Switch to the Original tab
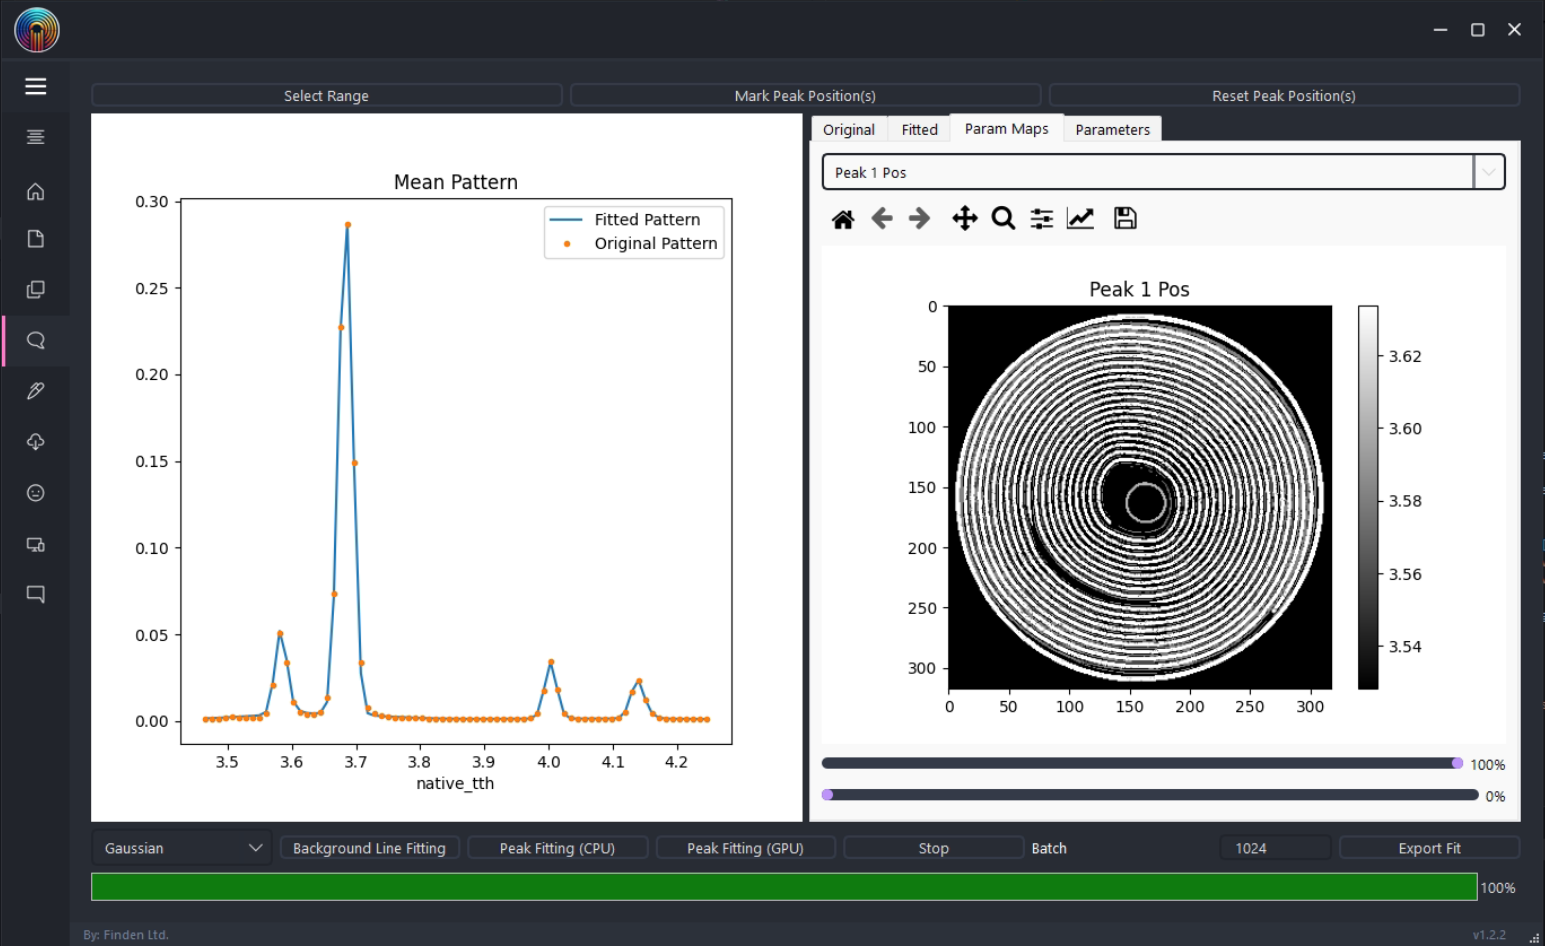The image size is (1545, 946). [x=849, y=130]
